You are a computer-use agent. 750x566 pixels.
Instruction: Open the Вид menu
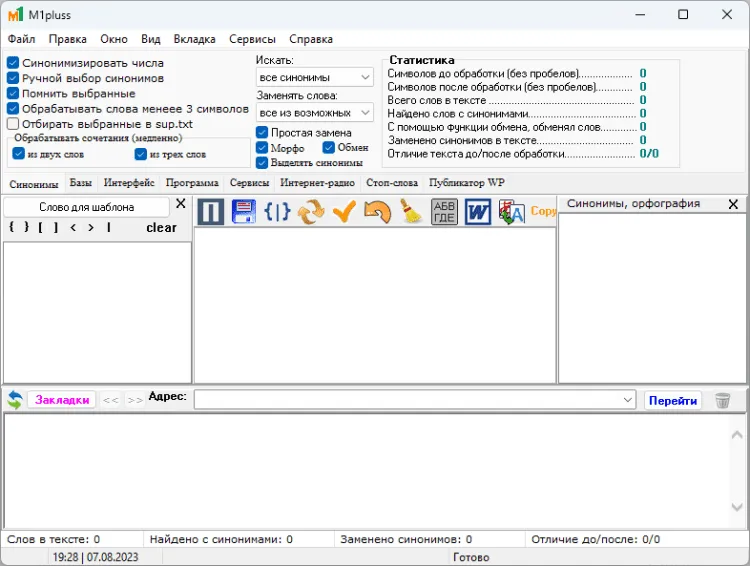(151, 39)
